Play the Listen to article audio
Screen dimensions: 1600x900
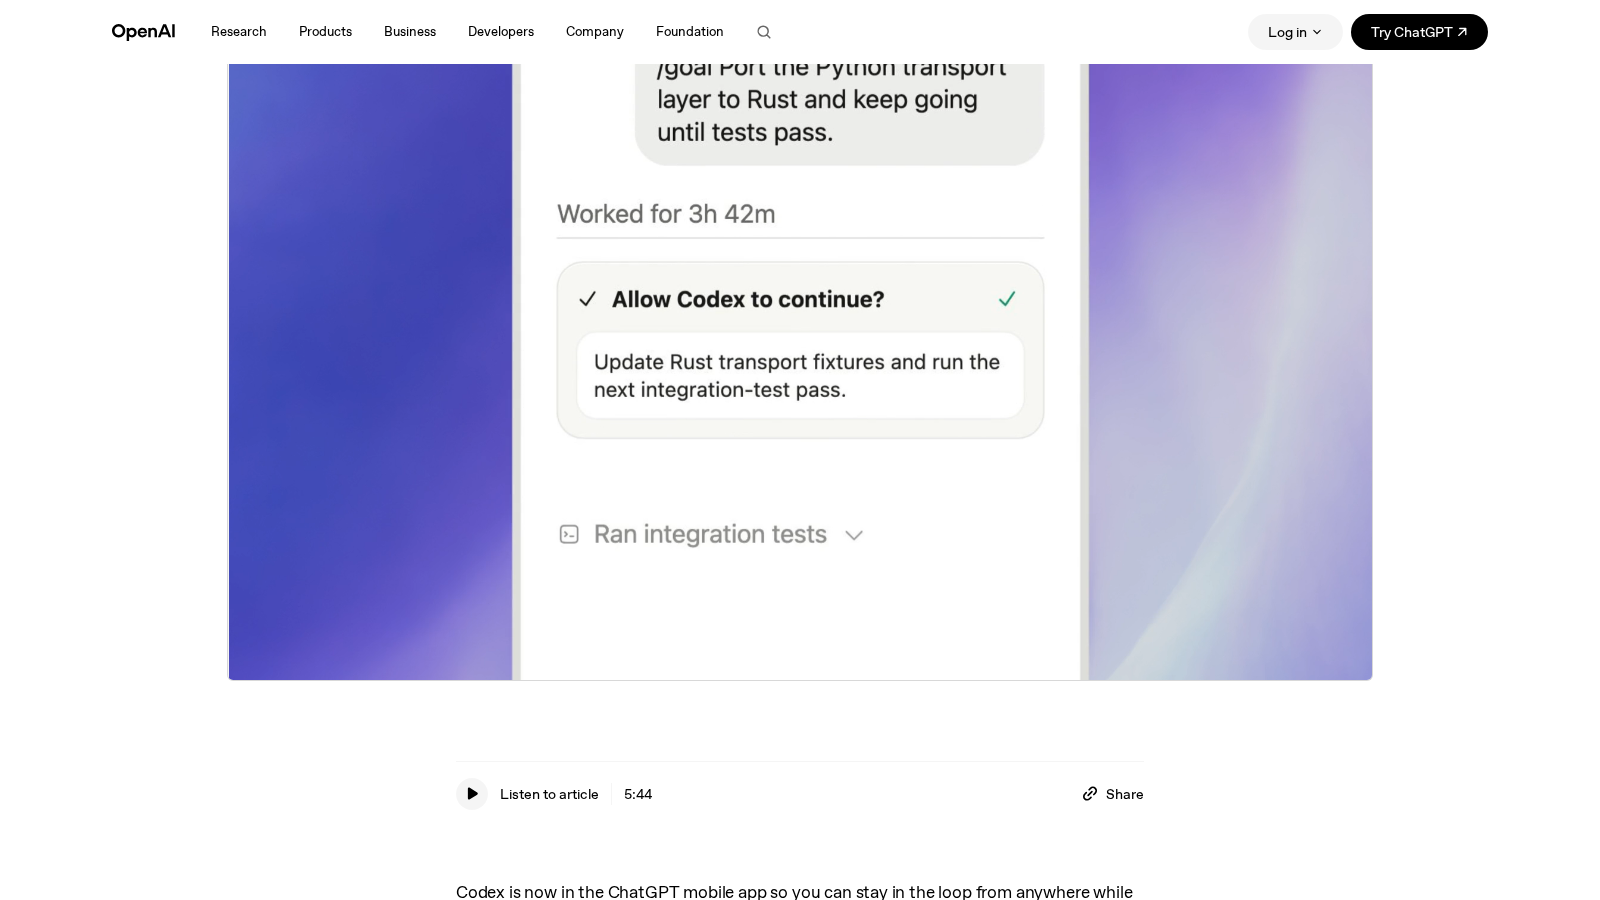click(472, 794)
